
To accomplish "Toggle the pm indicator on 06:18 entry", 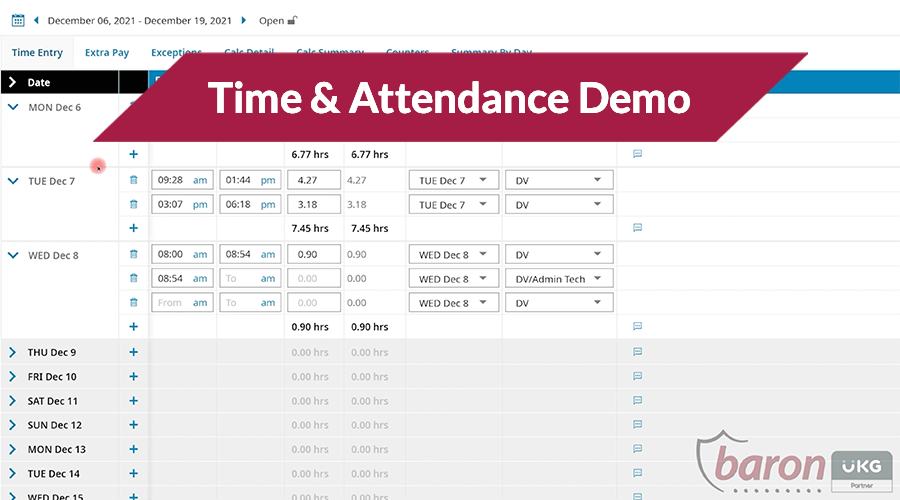I will tap(268, 205).
